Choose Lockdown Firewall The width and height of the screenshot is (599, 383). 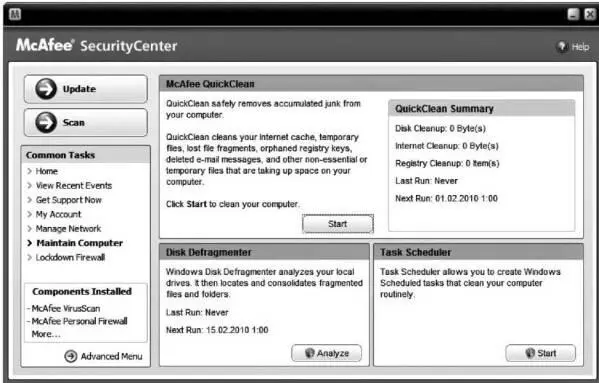pos(70,257)
